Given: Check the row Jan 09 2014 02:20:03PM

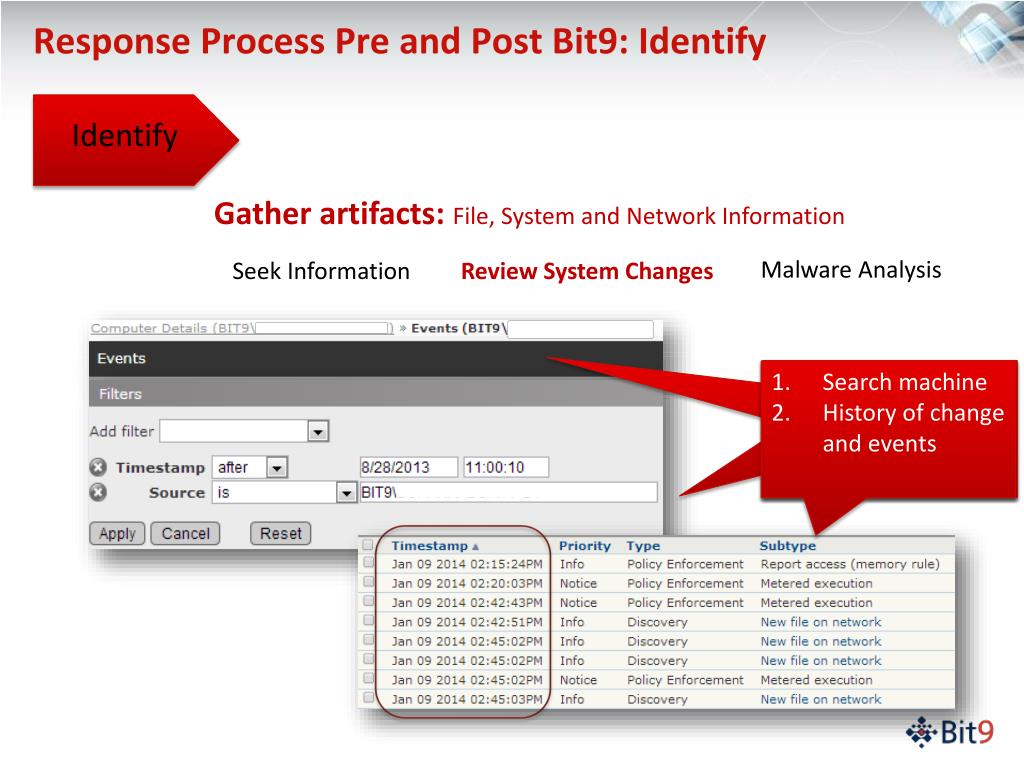Looking at the screenshot, I should point(368,582).
